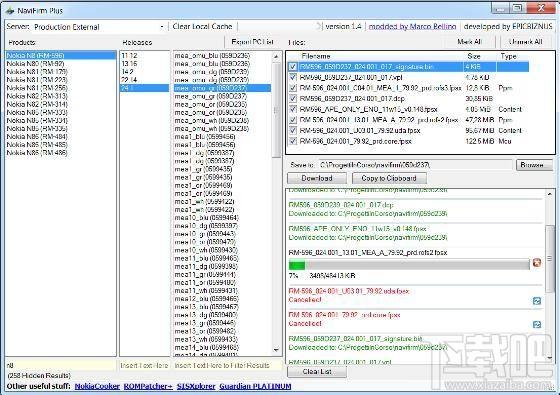Retry the cancelled prd.core.fpsx download

pos(536,324)
